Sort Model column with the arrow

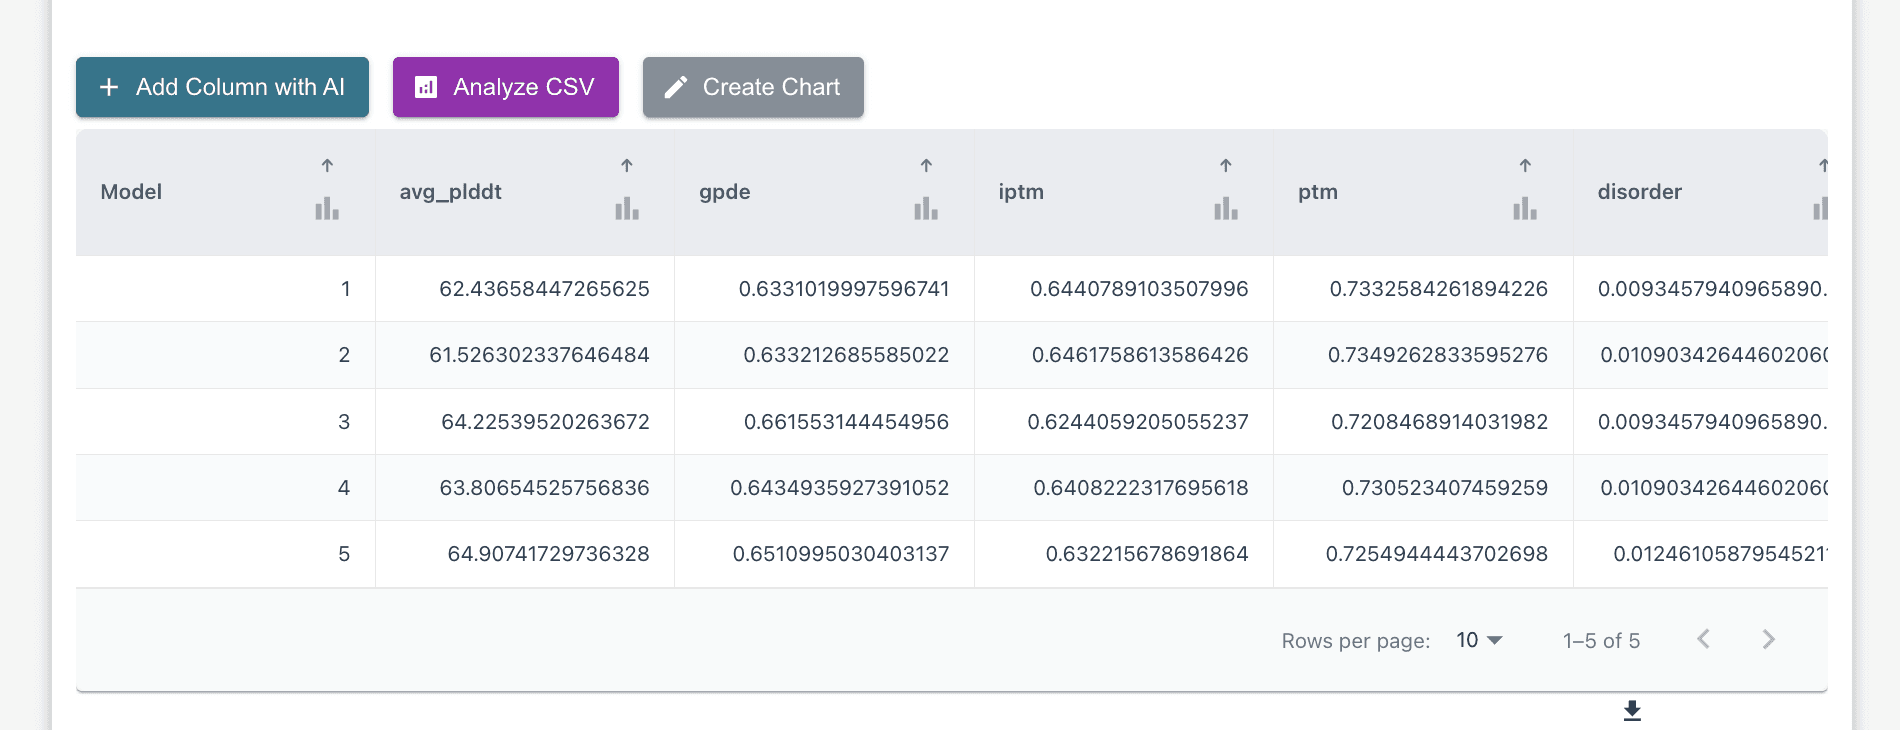click(x=327, y=166)
